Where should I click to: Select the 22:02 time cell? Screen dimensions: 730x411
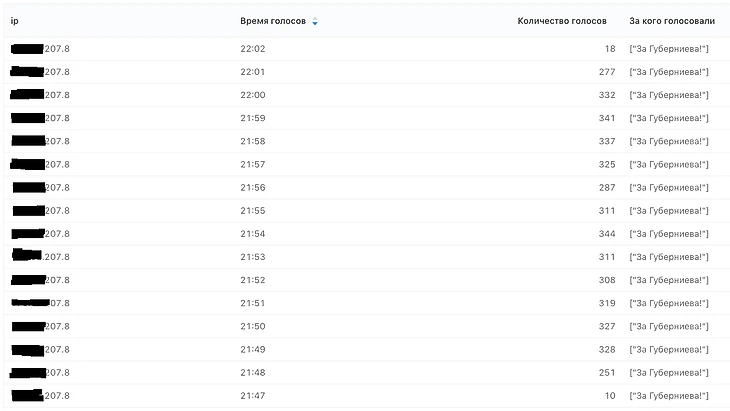click(253, 49)
